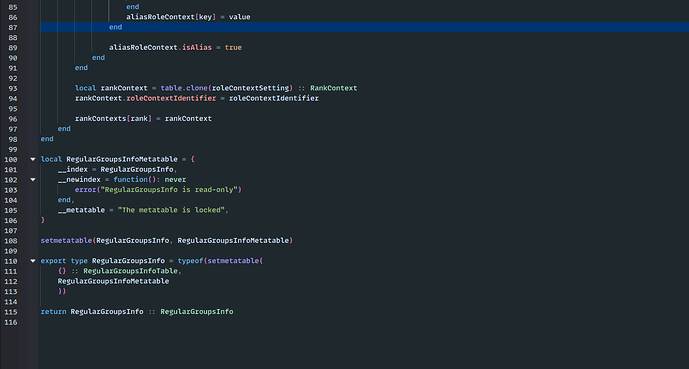The width and height of the screenshot is (689, 369).
Task: Click 'aliasRoleContext[key] = value' code
Action: coord(188,17)
